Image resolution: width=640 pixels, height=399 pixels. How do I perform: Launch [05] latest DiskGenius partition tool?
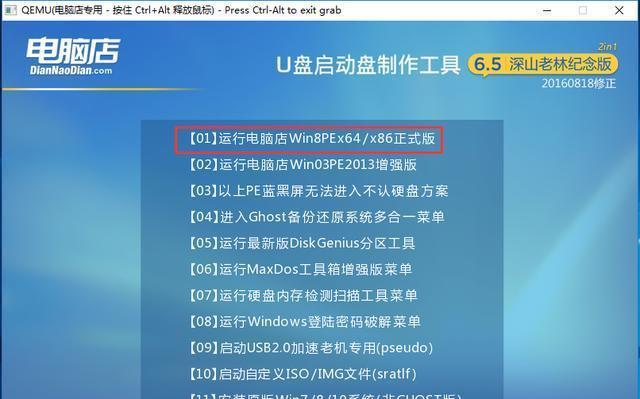pos(302,243)
